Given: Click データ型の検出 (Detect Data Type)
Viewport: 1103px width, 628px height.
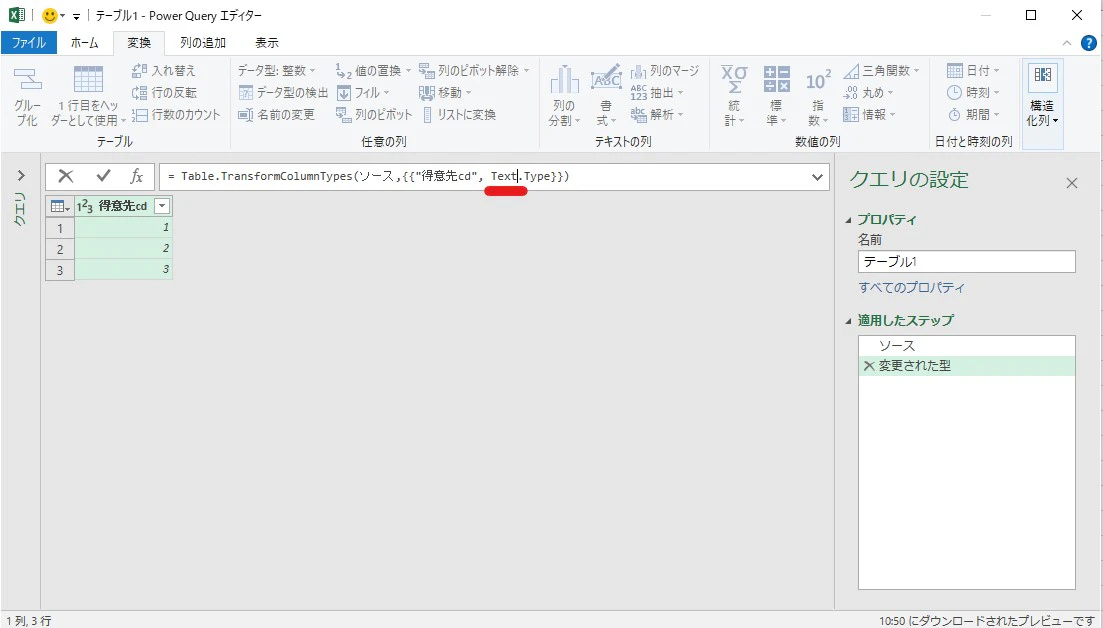Looking at the screenshot, I should coord(283,92).
